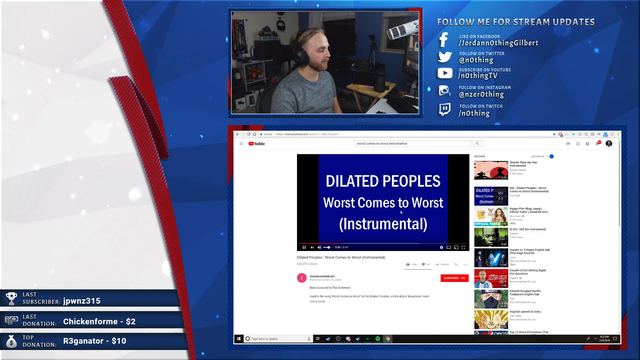Open YouTube hamburger guide menu
Image resolution: width=640 pixels, height=360 pixels.
[241, 144]
